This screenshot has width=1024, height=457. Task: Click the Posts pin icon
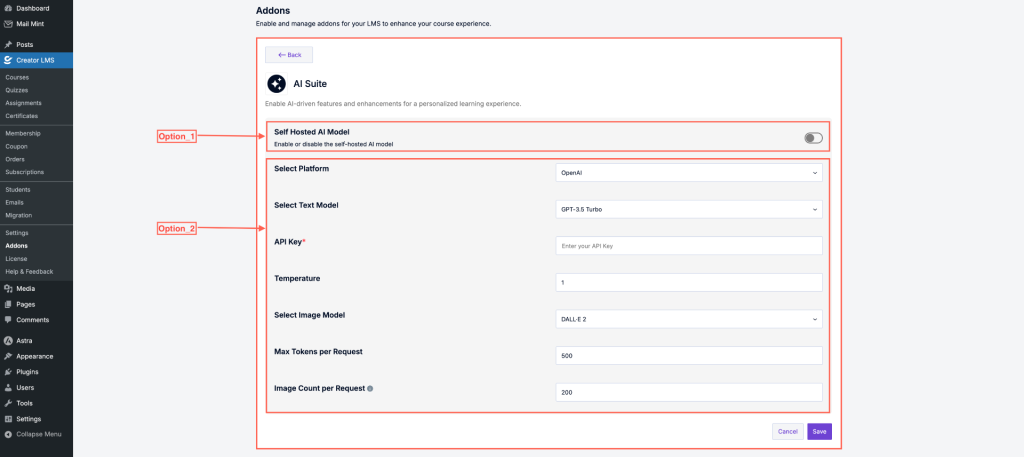click(x=8, y=45)
